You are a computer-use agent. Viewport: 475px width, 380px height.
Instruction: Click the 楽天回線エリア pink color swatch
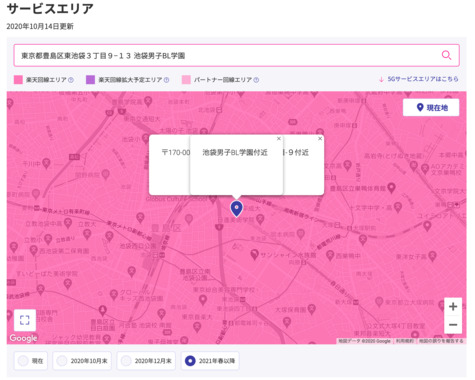pos(18,80)
